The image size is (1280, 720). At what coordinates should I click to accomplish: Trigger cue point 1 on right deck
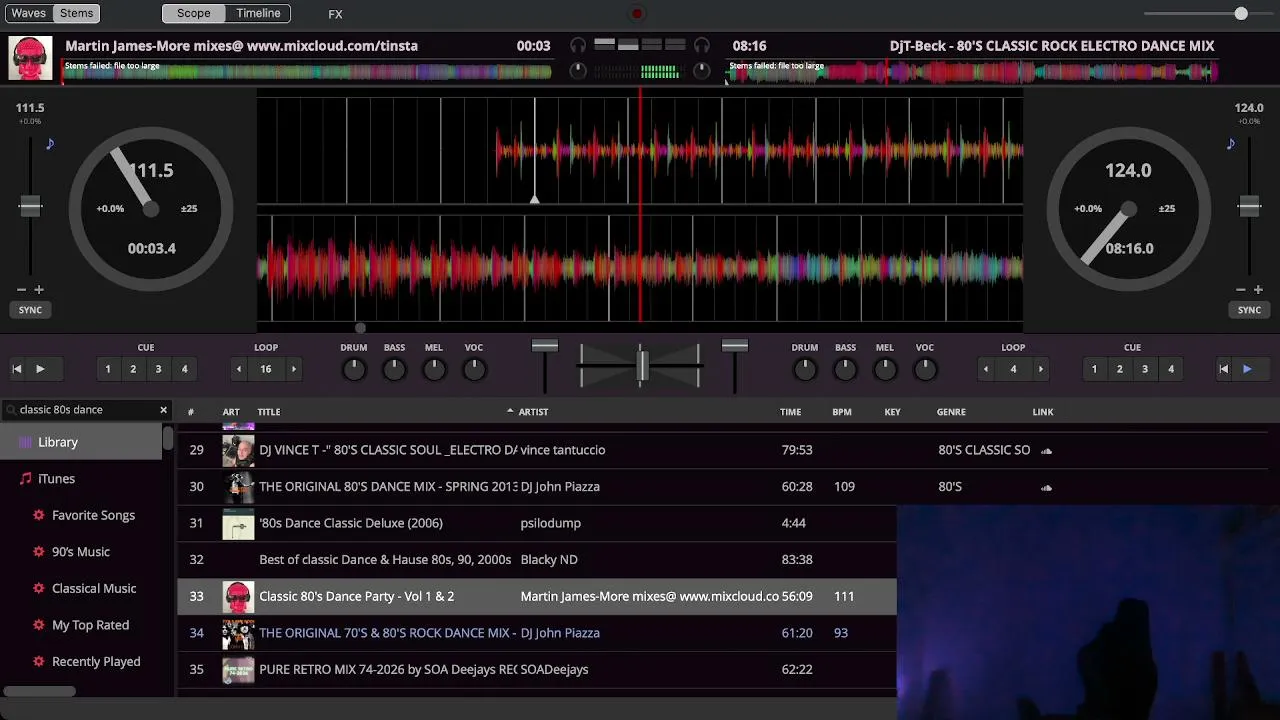tap(1094, 369)
